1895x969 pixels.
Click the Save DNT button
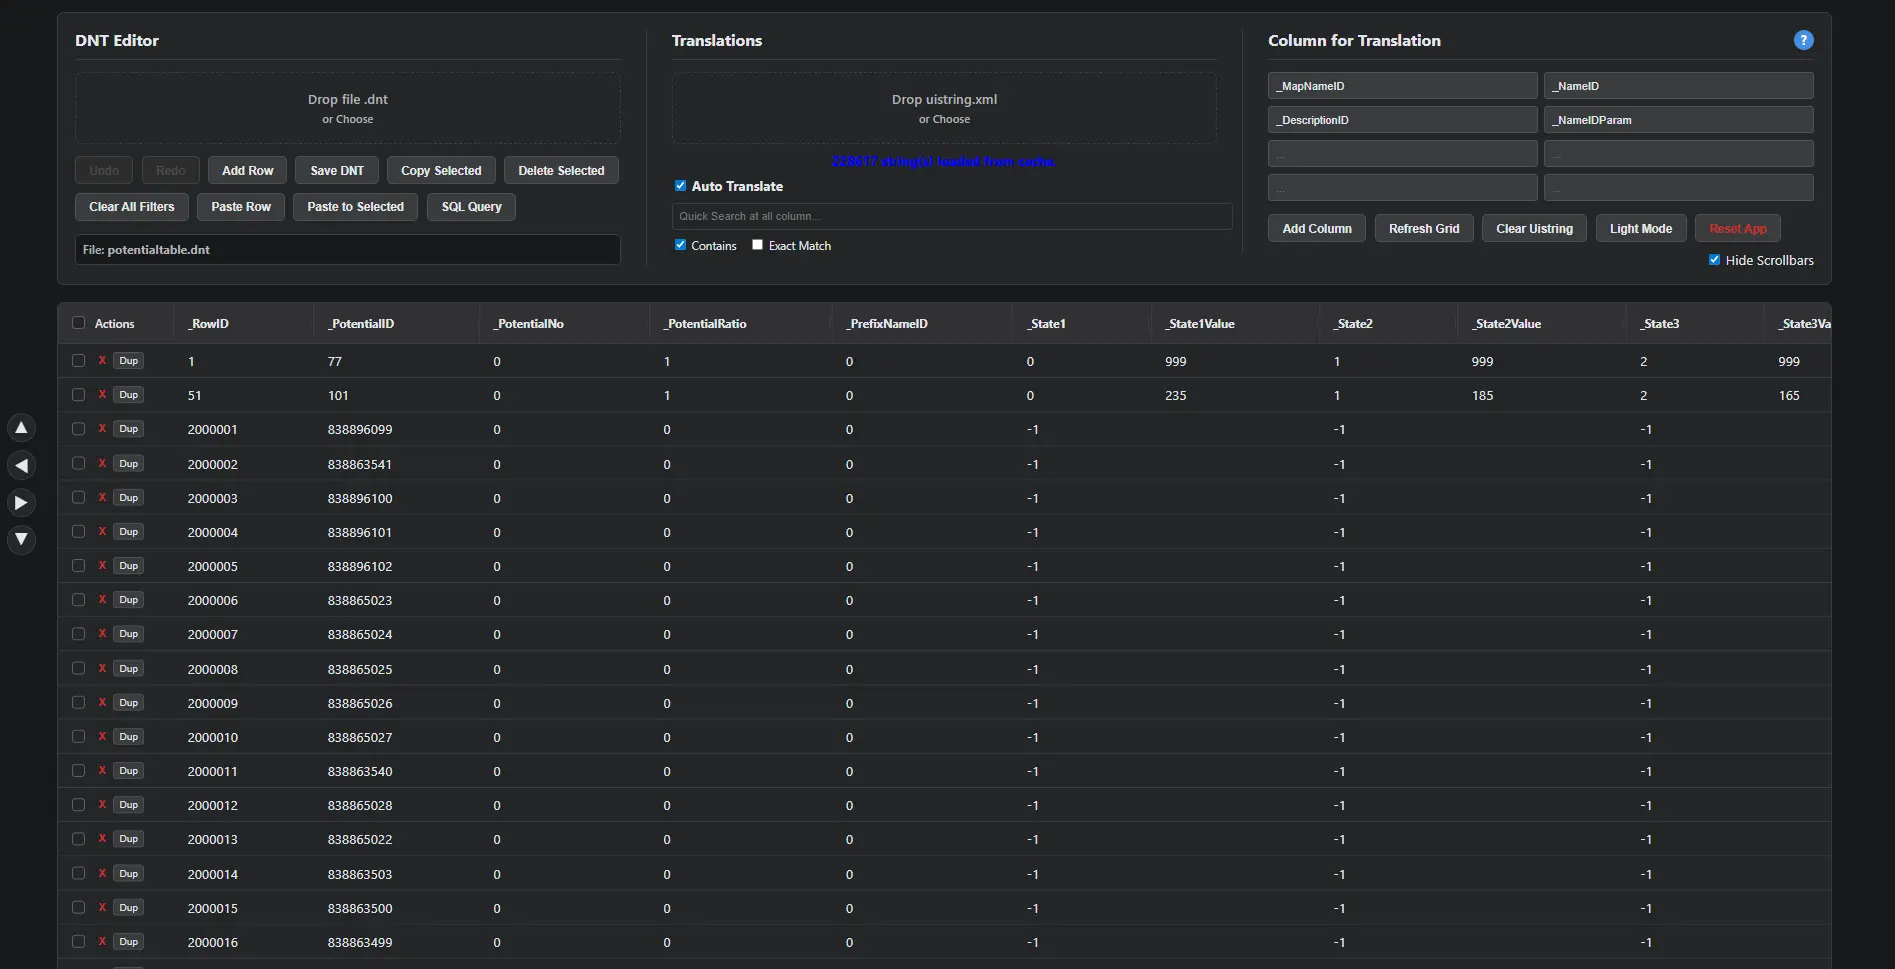(x=337, y=171)
